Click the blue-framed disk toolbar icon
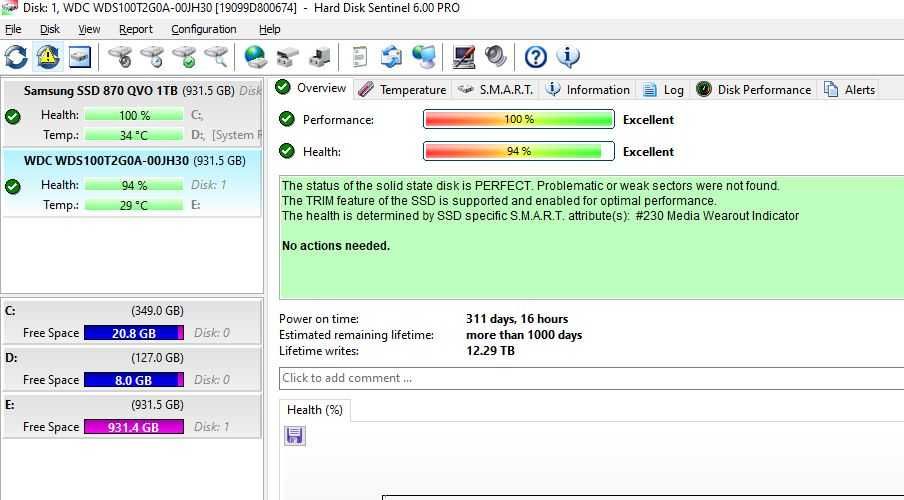Viewport: 904px width, 500px height. tap(80, 57)
